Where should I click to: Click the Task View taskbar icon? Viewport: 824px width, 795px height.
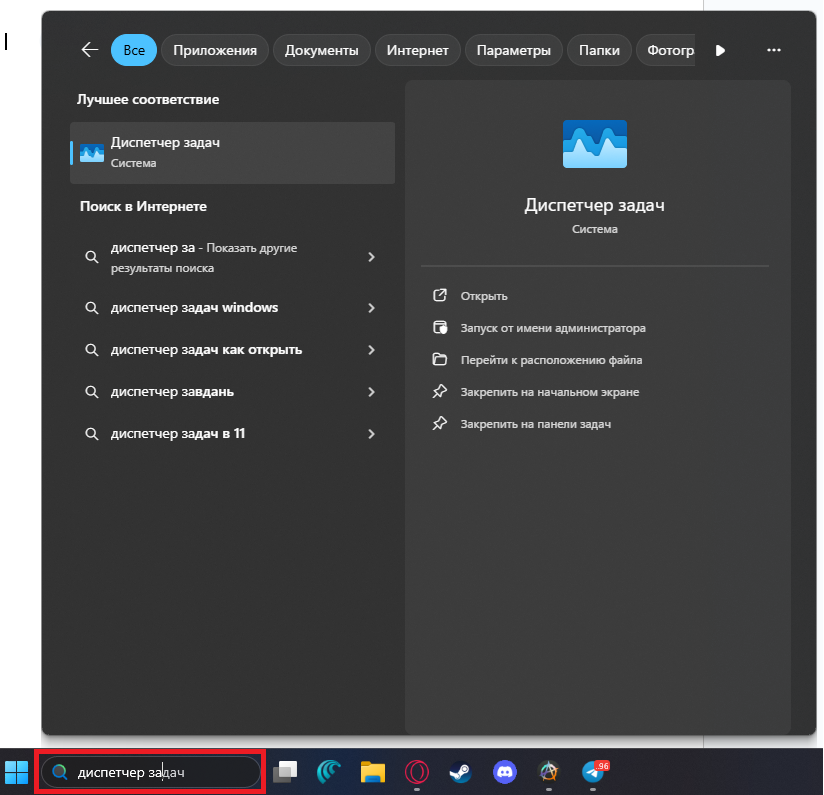coord(286,772)
